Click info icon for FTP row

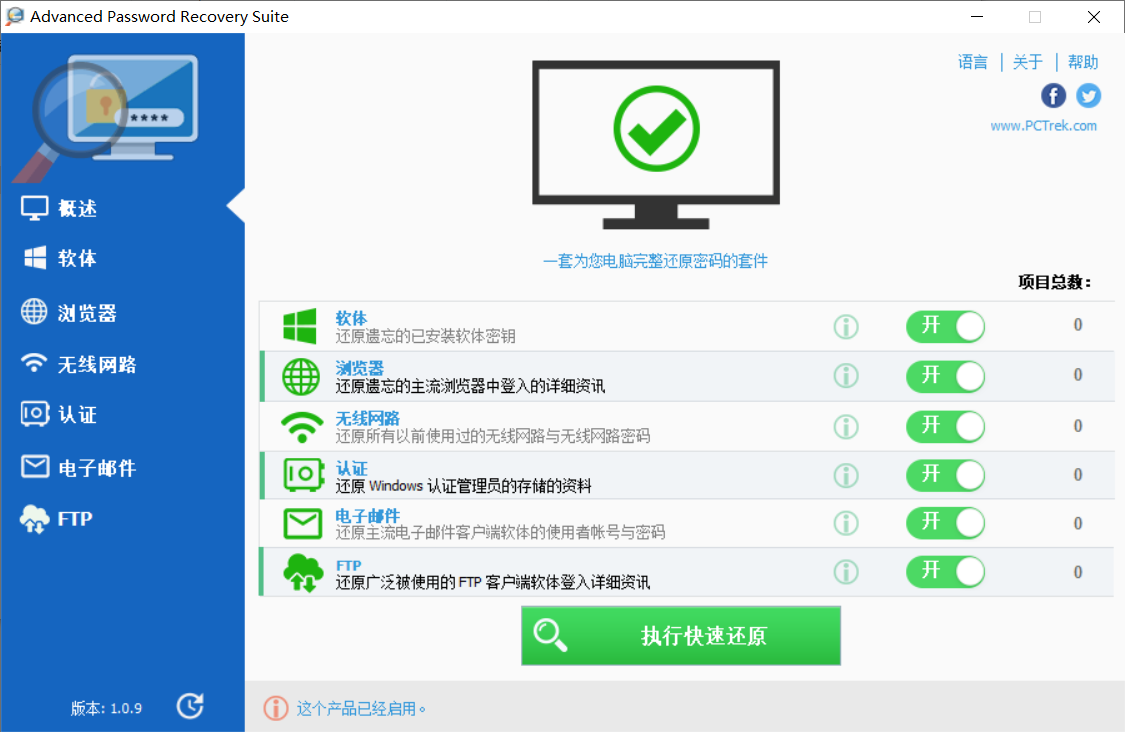coord(846,572)
